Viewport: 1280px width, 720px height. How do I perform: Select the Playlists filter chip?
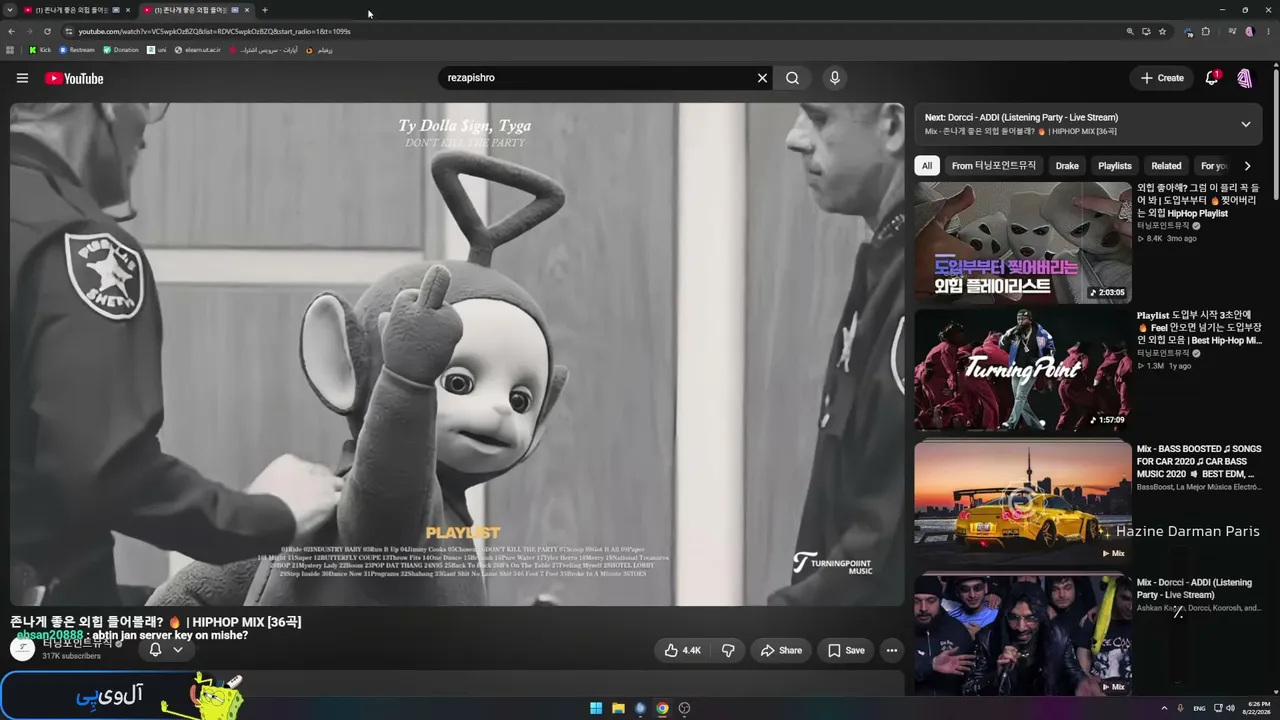tap(1115, 166)
